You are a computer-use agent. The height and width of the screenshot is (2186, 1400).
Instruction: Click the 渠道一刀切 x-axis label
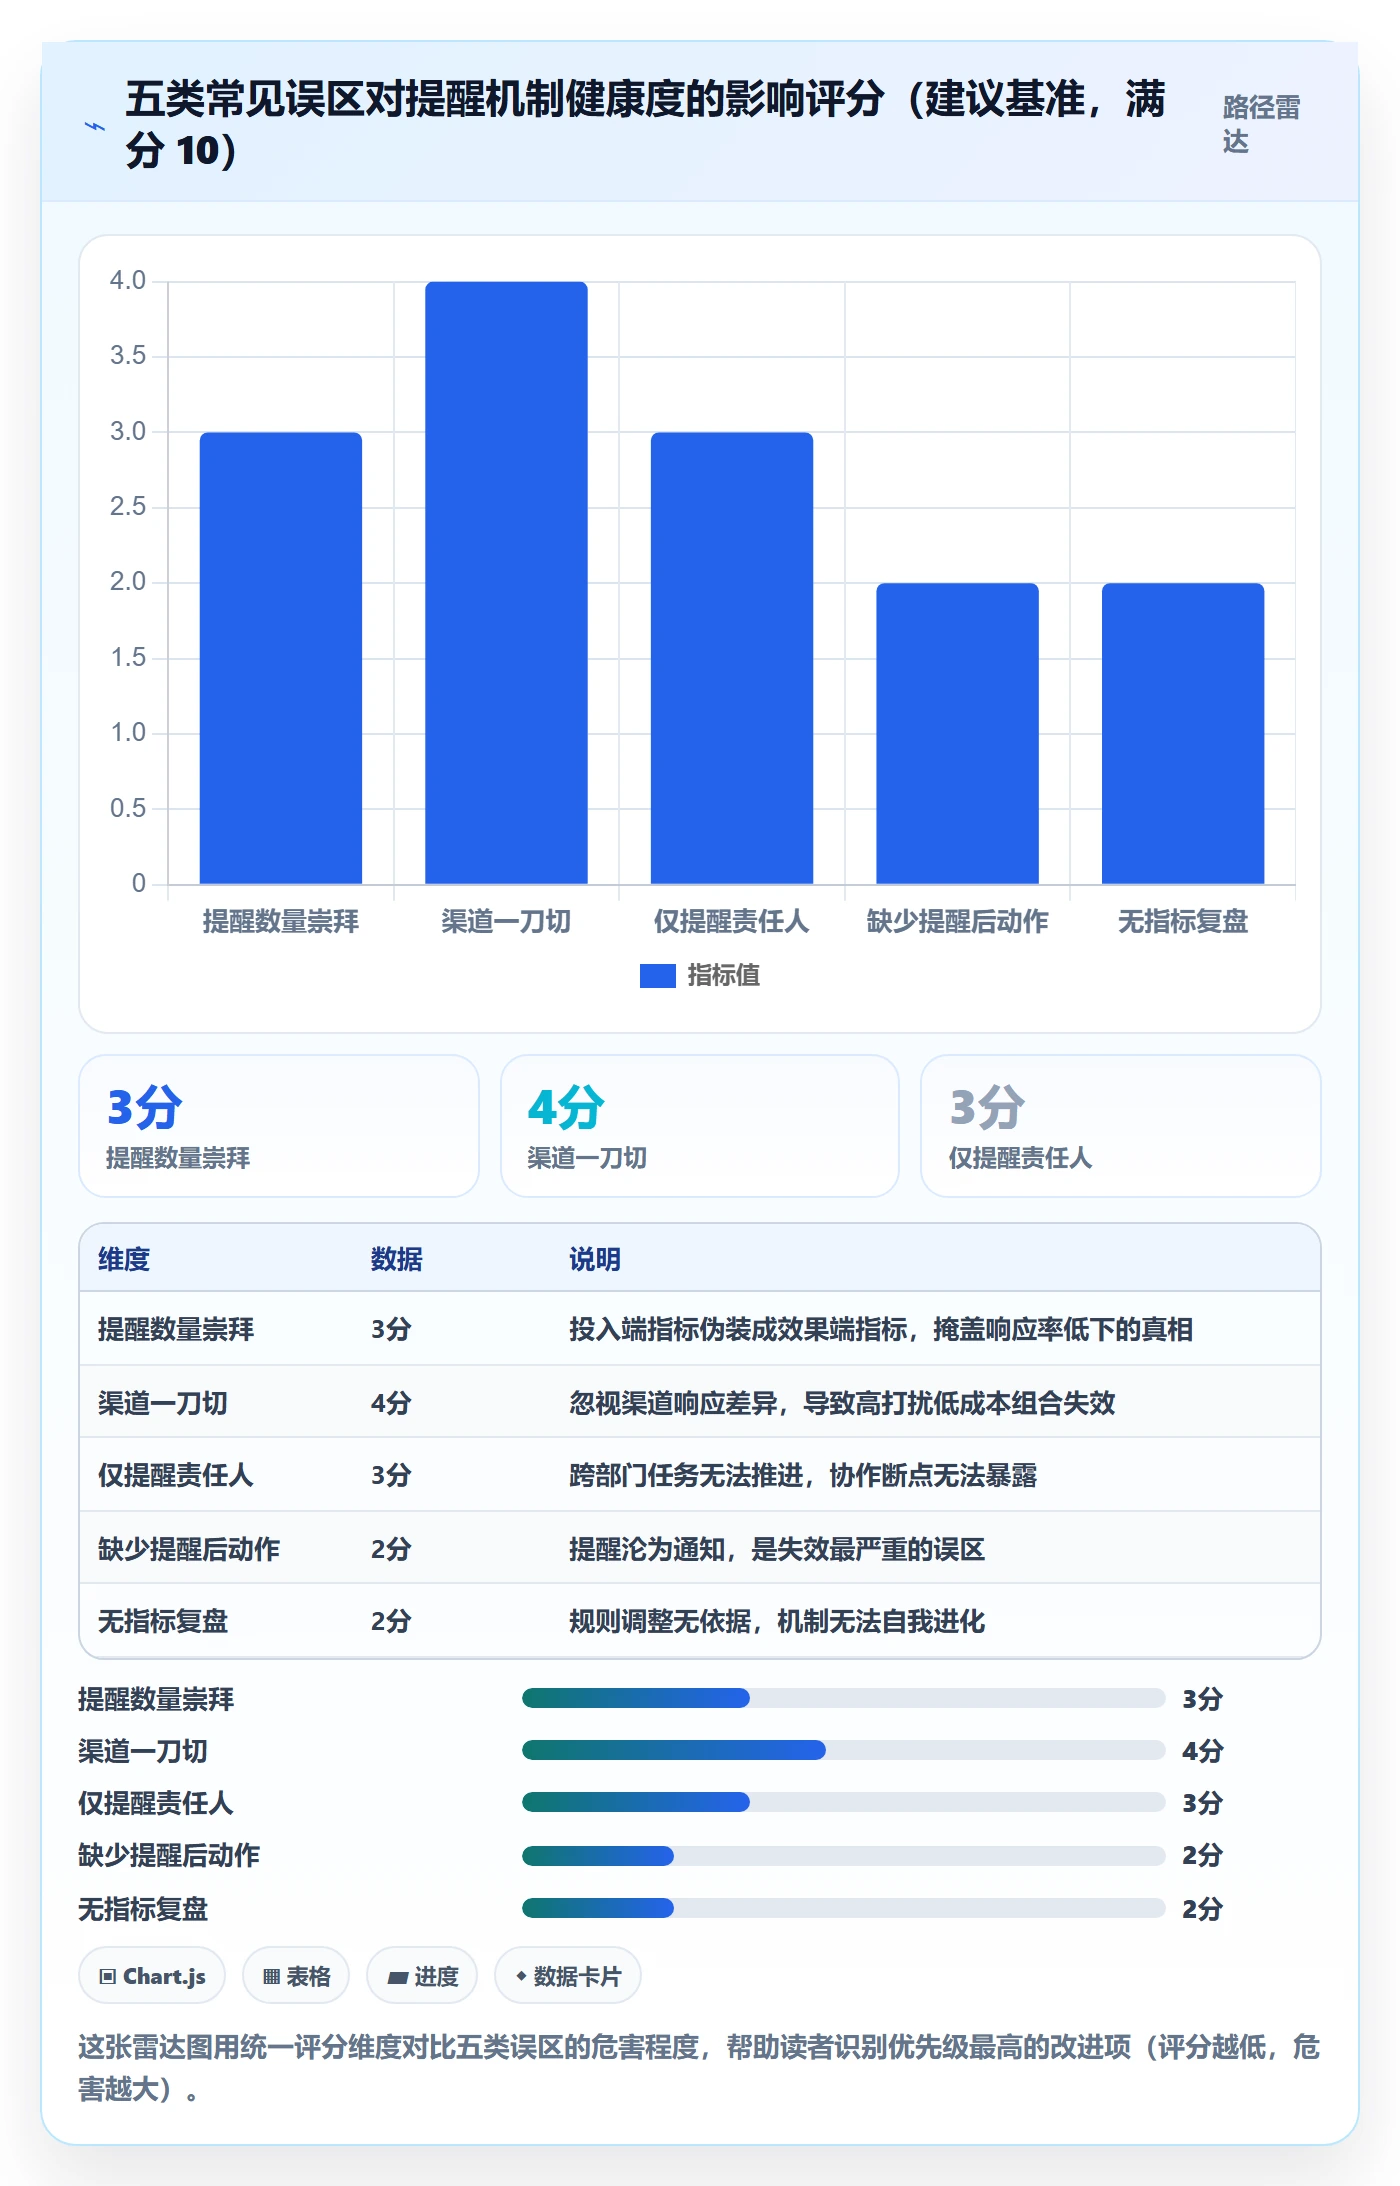(506, 921)
